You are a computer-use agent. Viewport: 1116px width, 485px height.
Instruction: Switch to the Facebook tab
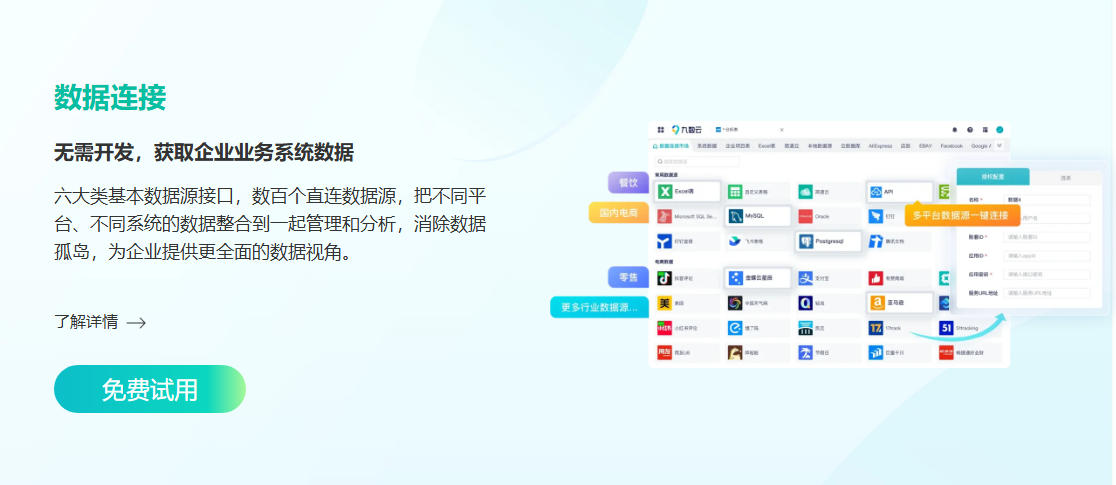click(952, 145)
